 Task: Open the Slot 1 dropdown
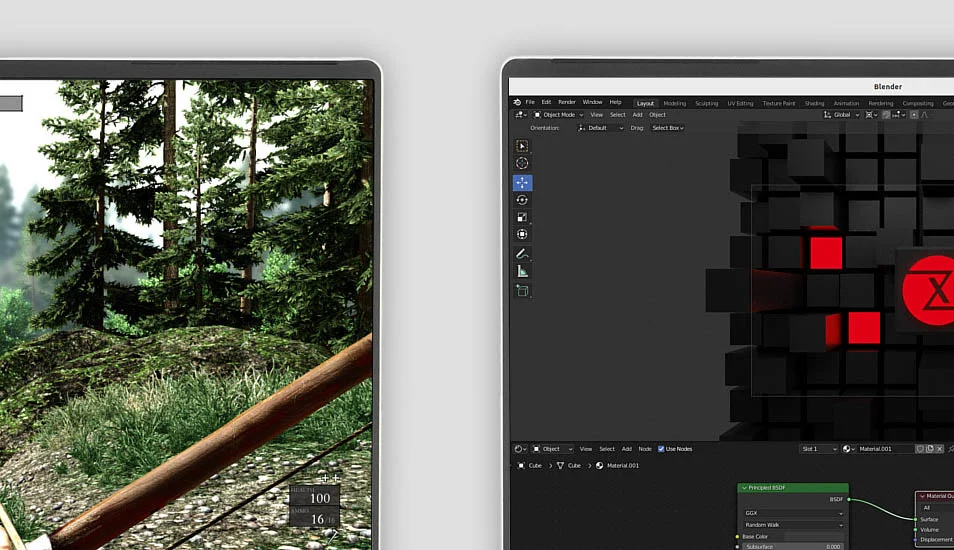(x=819, y=449)
